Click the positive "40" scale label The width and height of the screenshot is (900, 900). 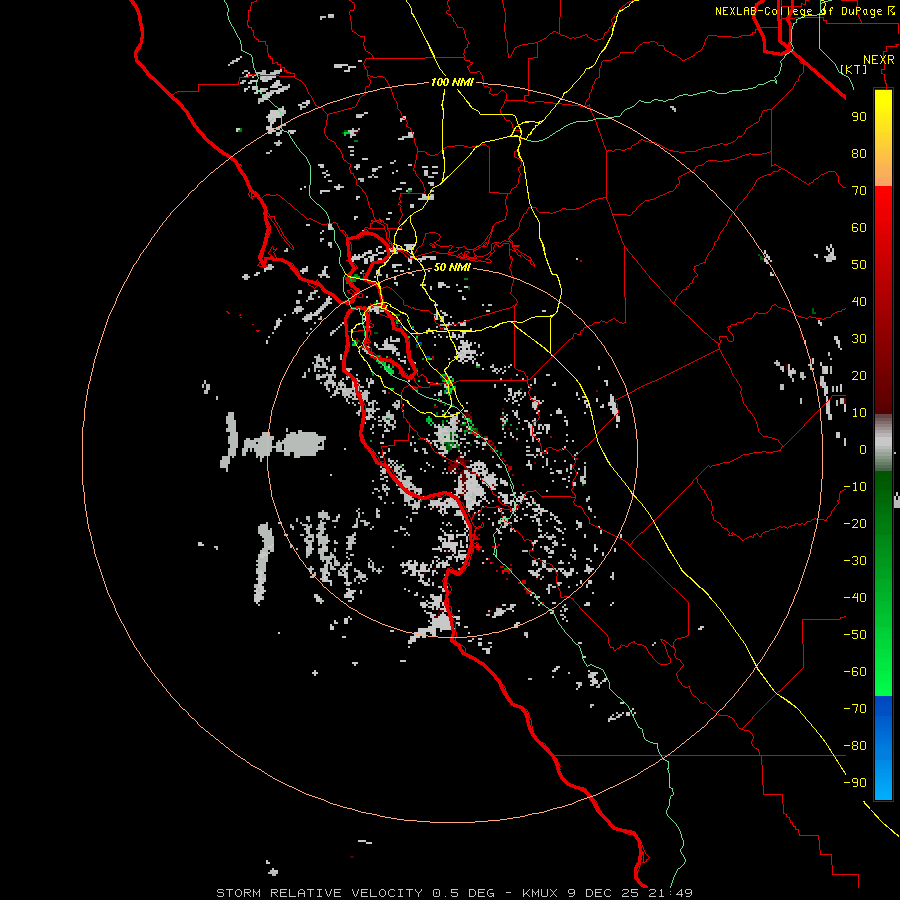859,301
